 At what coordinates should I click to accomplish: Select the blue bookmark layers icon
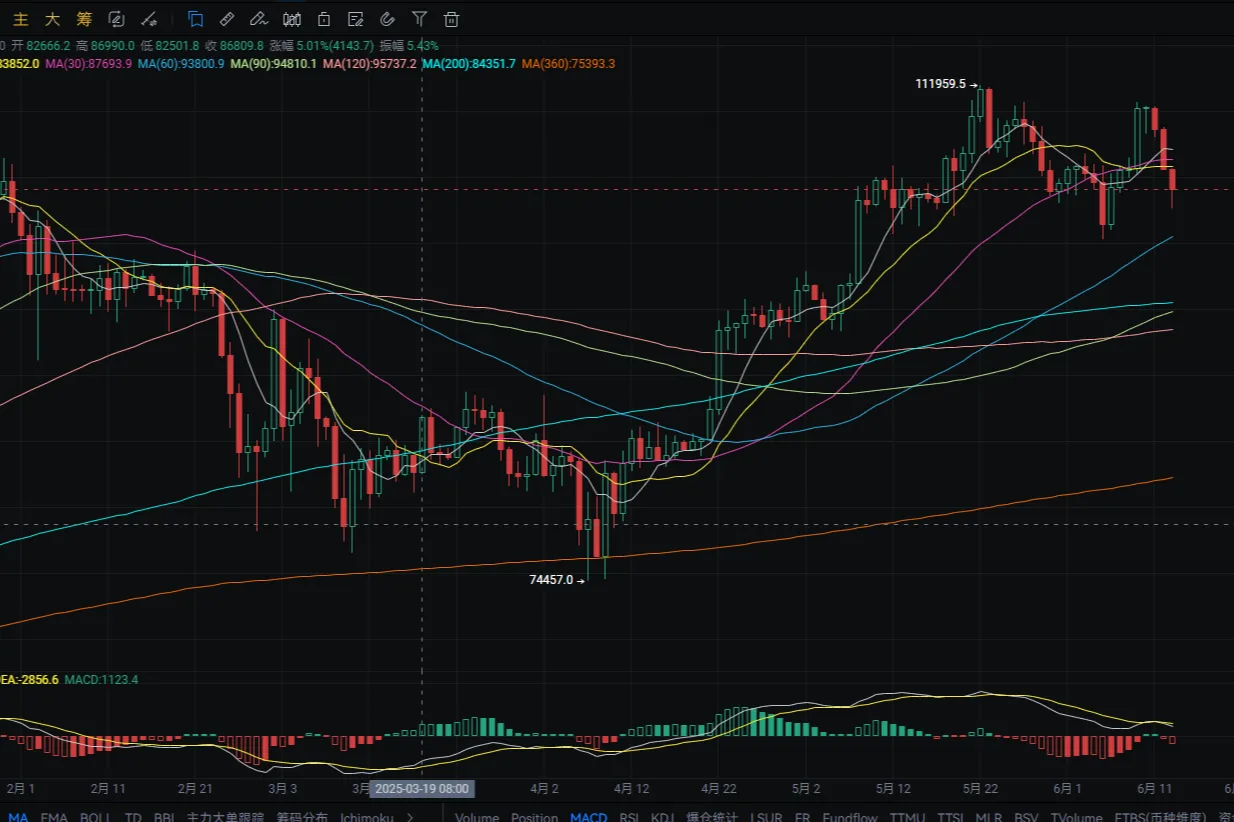[195, 19]
